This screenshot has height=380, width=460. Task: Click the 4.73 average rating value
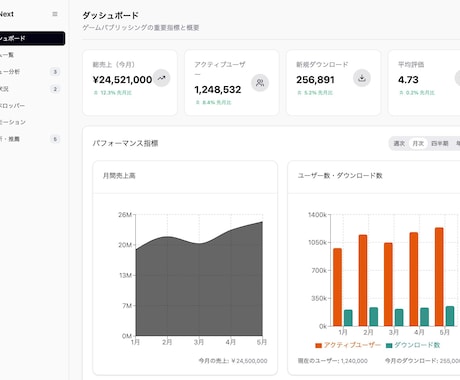[x=408, y=80]
